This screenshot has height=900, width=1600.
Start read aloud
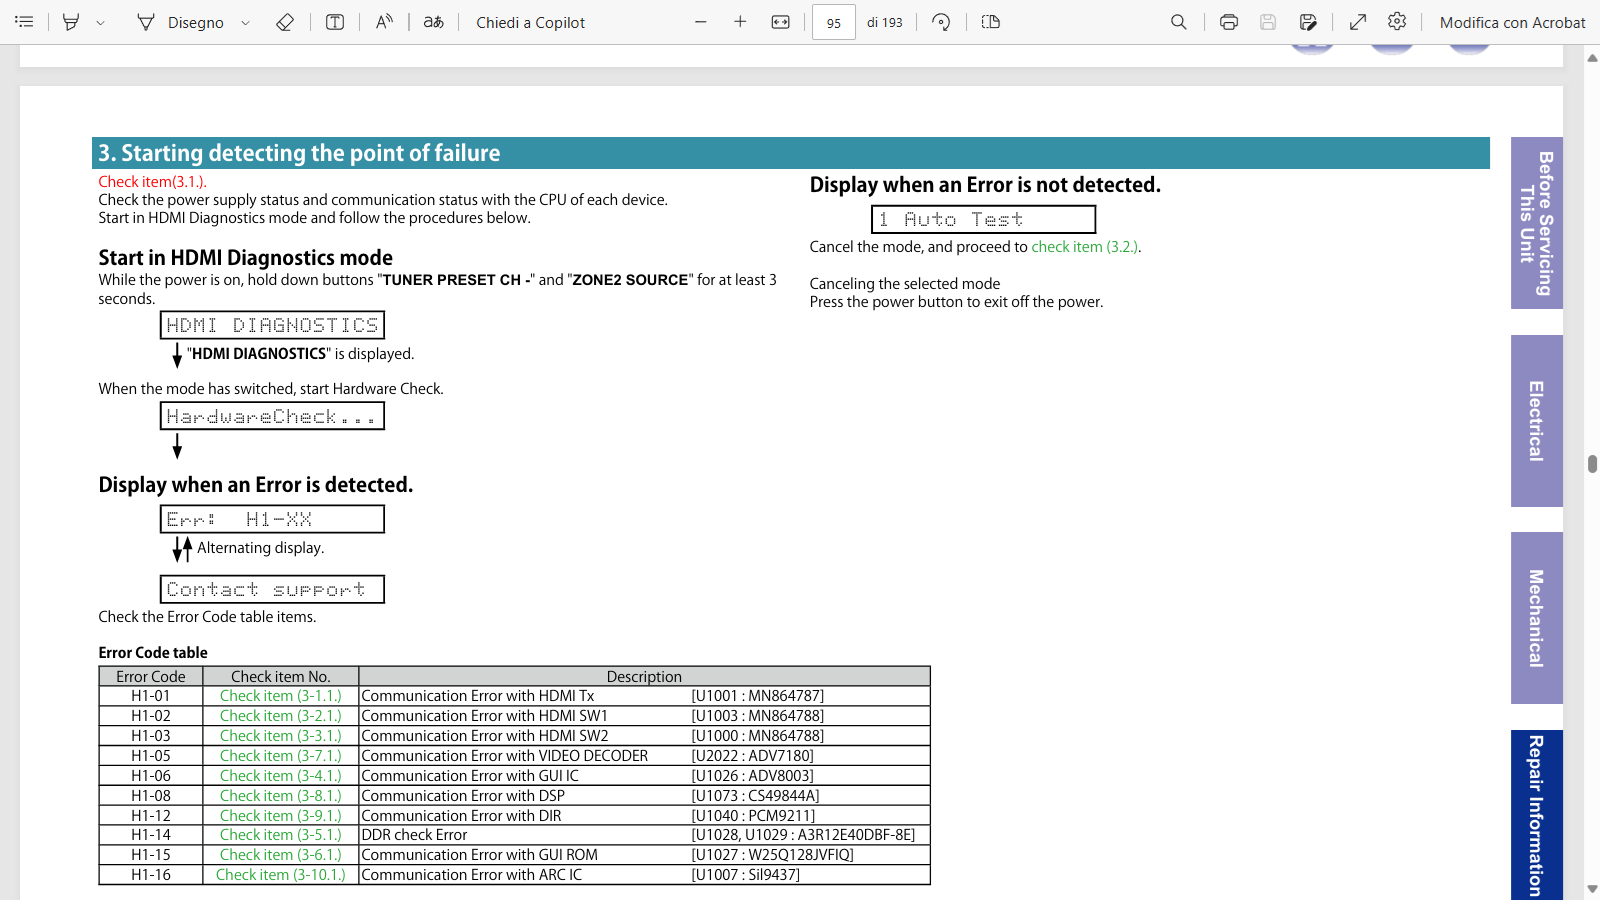click(384, 22)
